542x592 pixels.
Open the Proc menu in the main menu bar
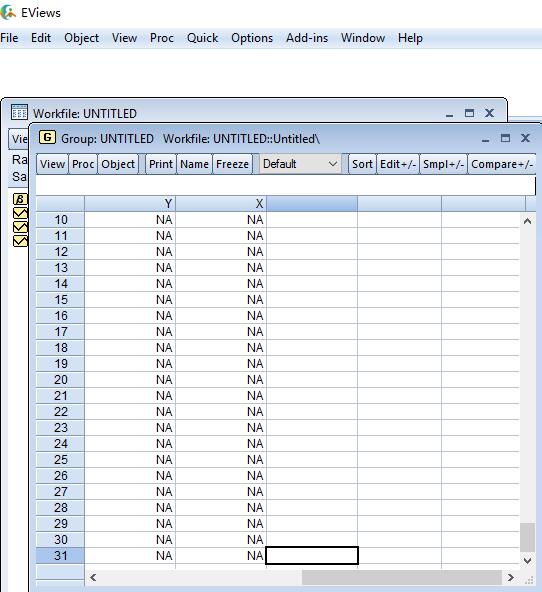tap(162, 38)
